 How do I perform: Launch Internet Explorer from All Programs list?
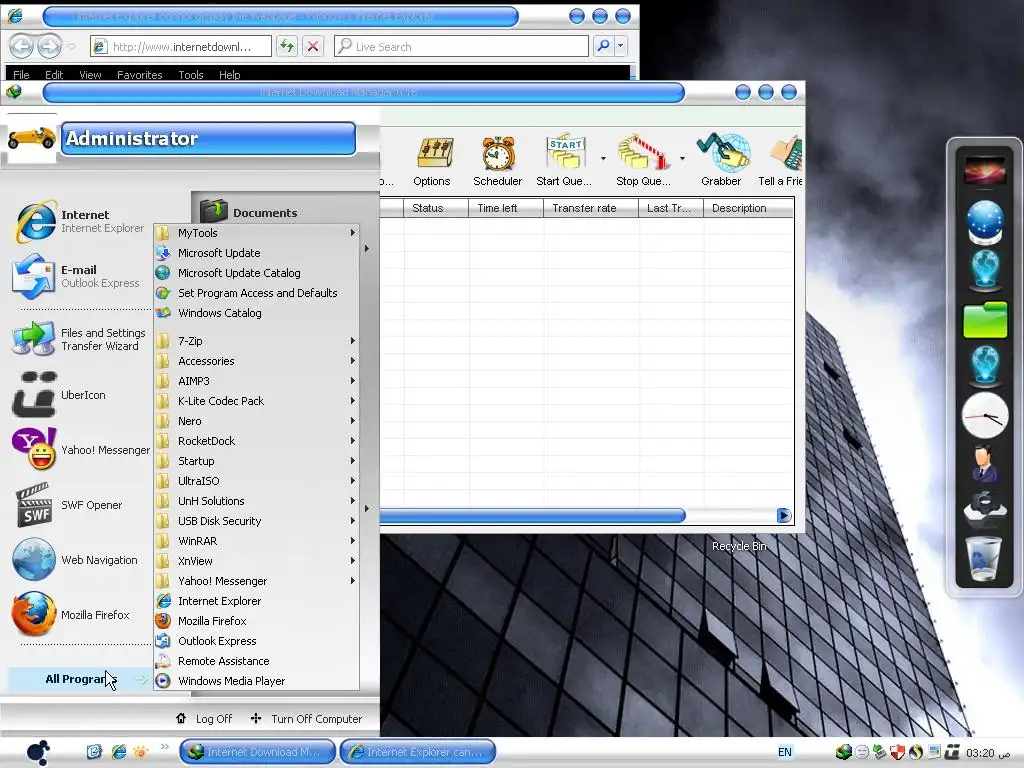pos(257,601)
